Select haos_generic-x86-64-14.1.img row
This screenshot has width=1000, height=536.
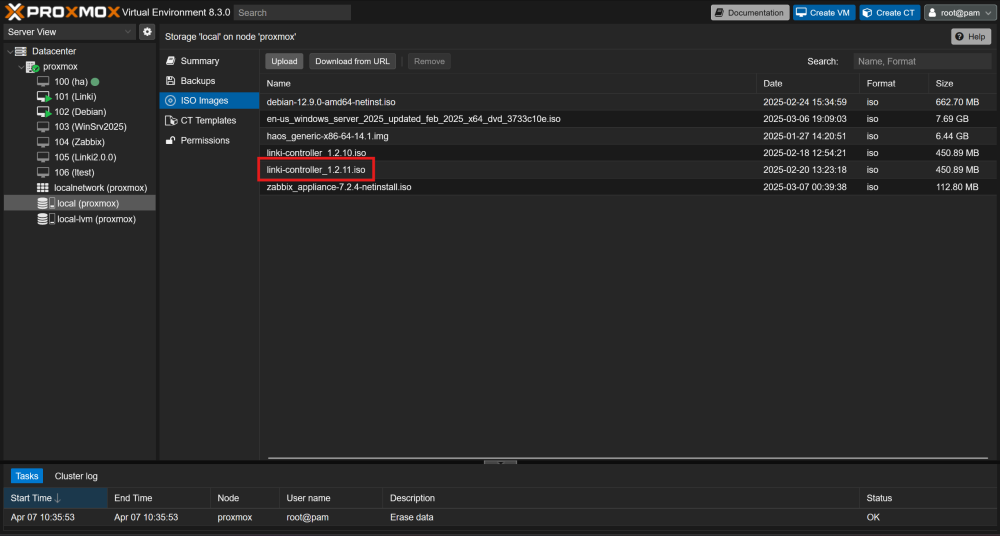click(x=626, y=136)
